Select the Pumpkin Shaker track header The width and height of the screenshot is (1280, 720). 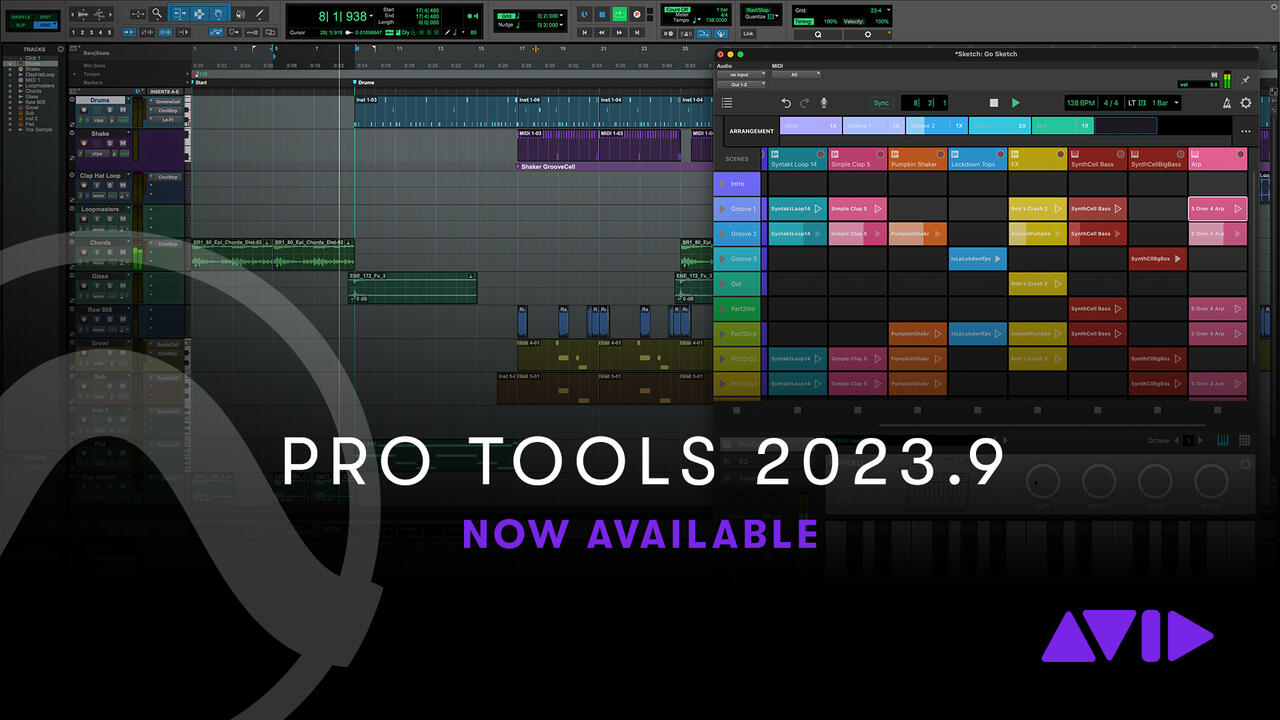tap(918, 159)
